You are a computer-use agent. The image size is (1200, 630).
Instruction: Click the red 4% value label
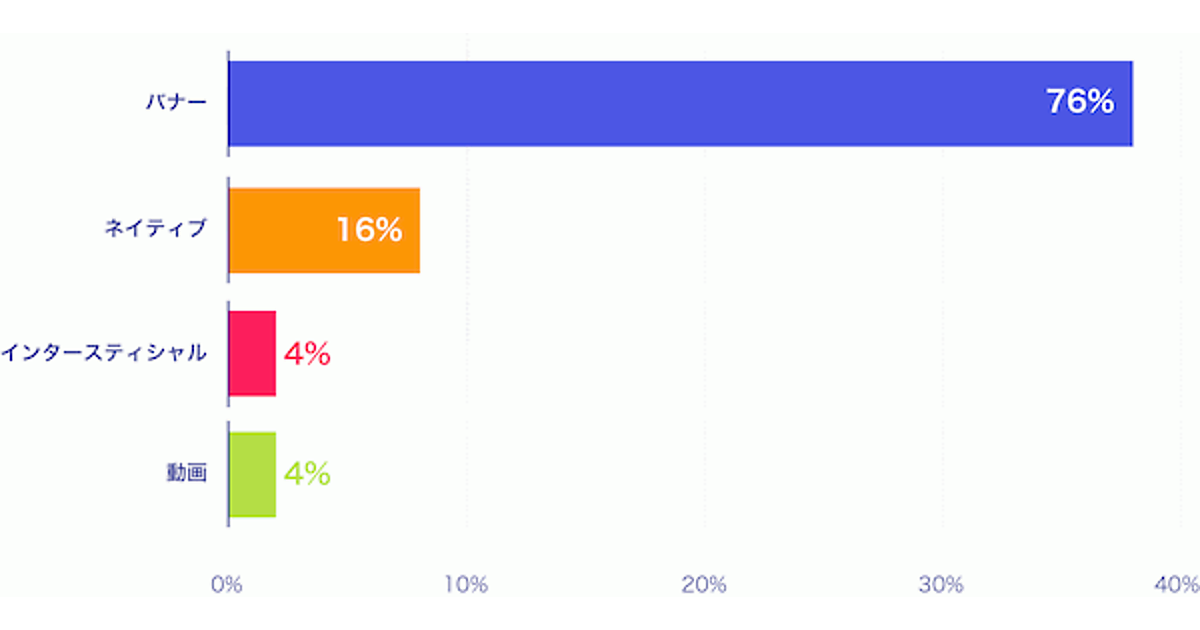[307, 354]
